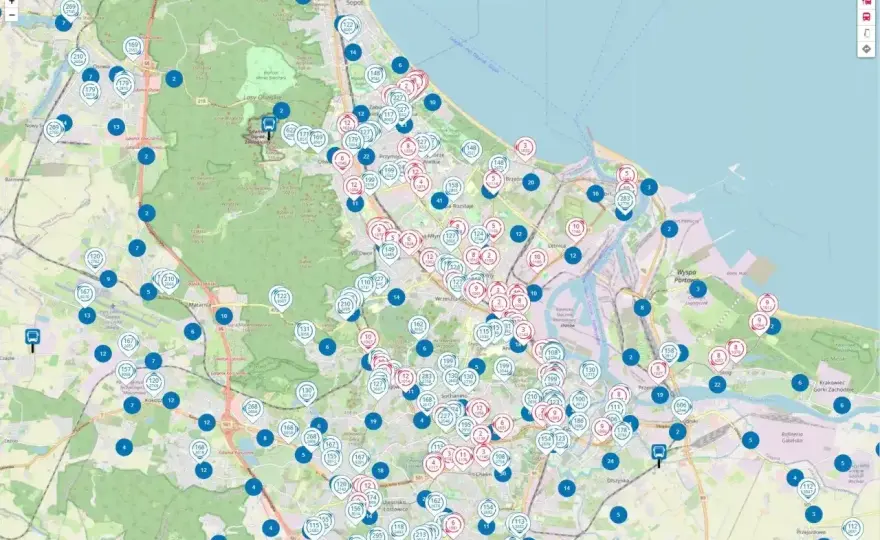The image size is (880, 540).
Task: Open the white pin numbered 100
Action: tap(580, 401)
